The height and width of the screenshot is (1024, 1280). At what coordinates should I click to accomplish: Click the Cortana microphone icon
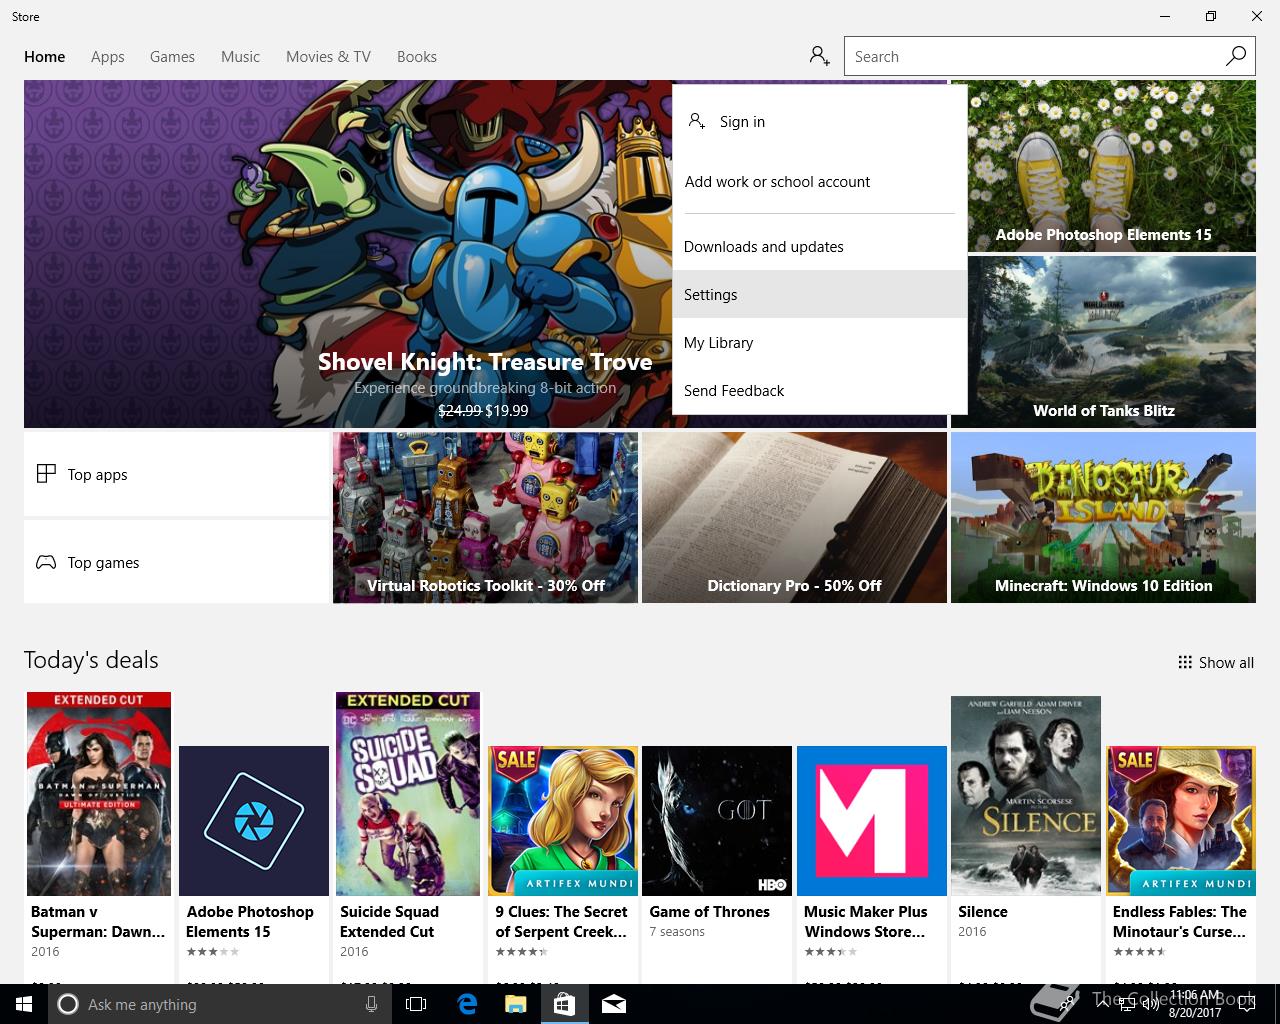[x=371, y=1004]
